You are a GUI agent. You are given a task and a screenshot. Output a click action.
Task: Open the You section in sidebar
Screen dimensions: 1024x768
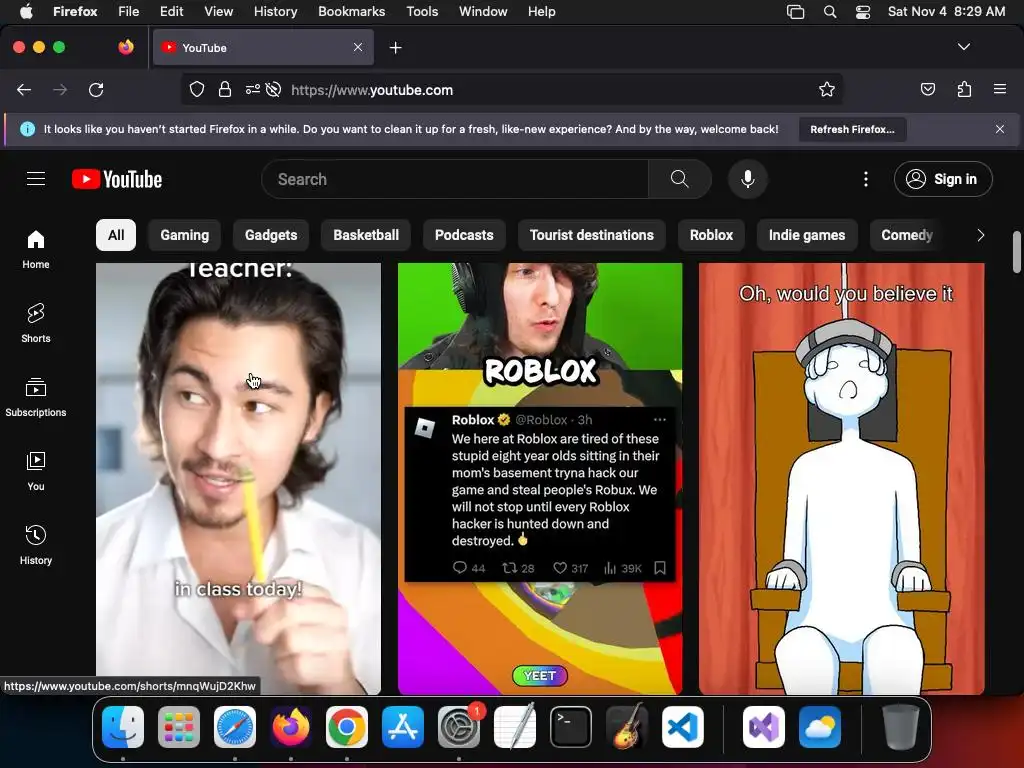36,471
